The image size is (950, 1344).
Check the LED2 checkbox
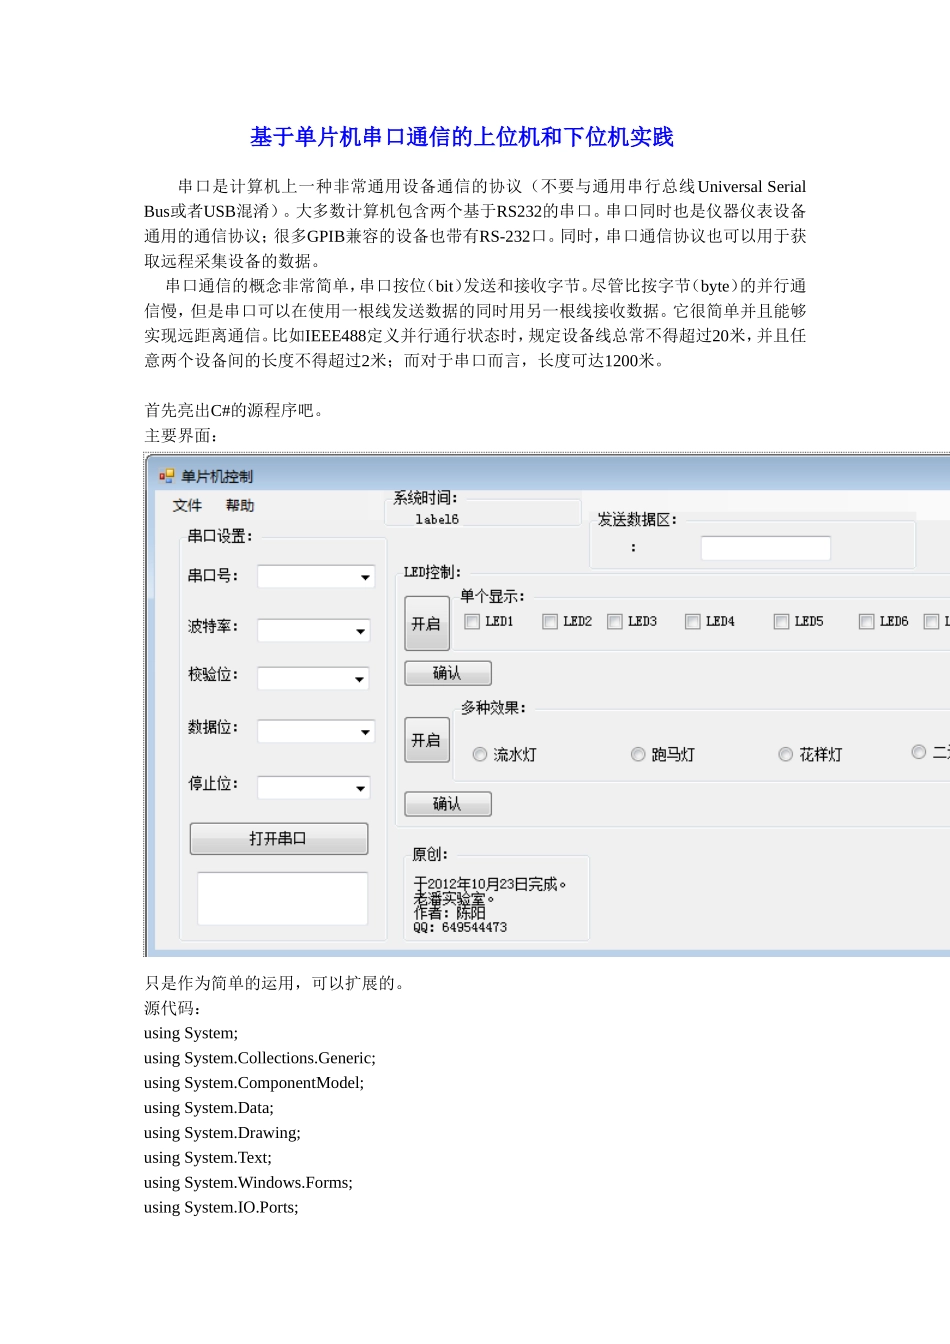pos(550,622)
